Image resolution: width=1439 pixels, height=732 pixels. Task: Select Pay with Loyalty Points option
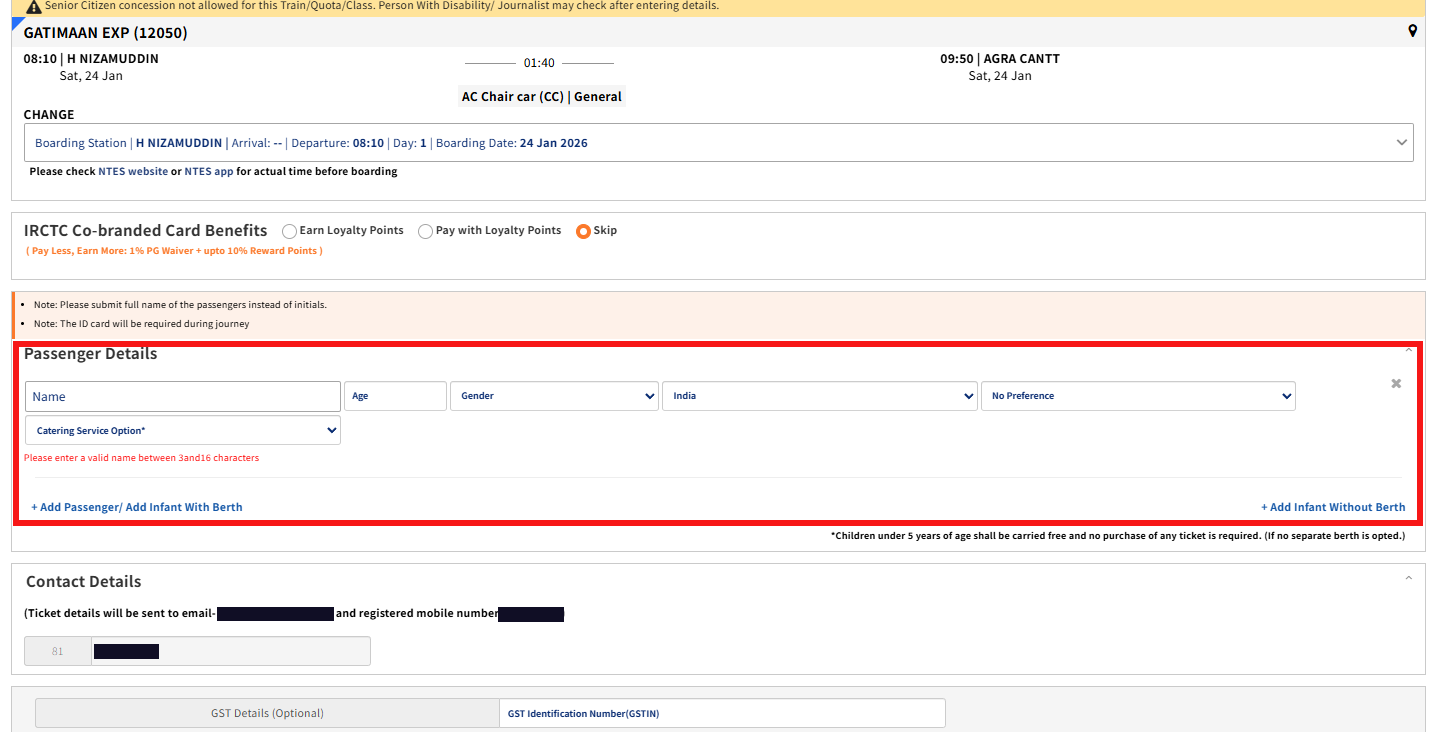click(426, 231)
